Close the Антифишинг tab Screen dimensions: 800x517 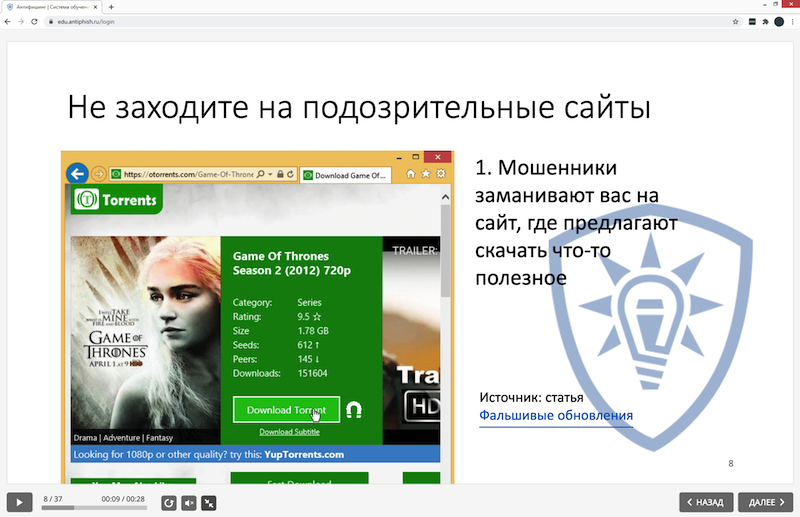point(95,7)
